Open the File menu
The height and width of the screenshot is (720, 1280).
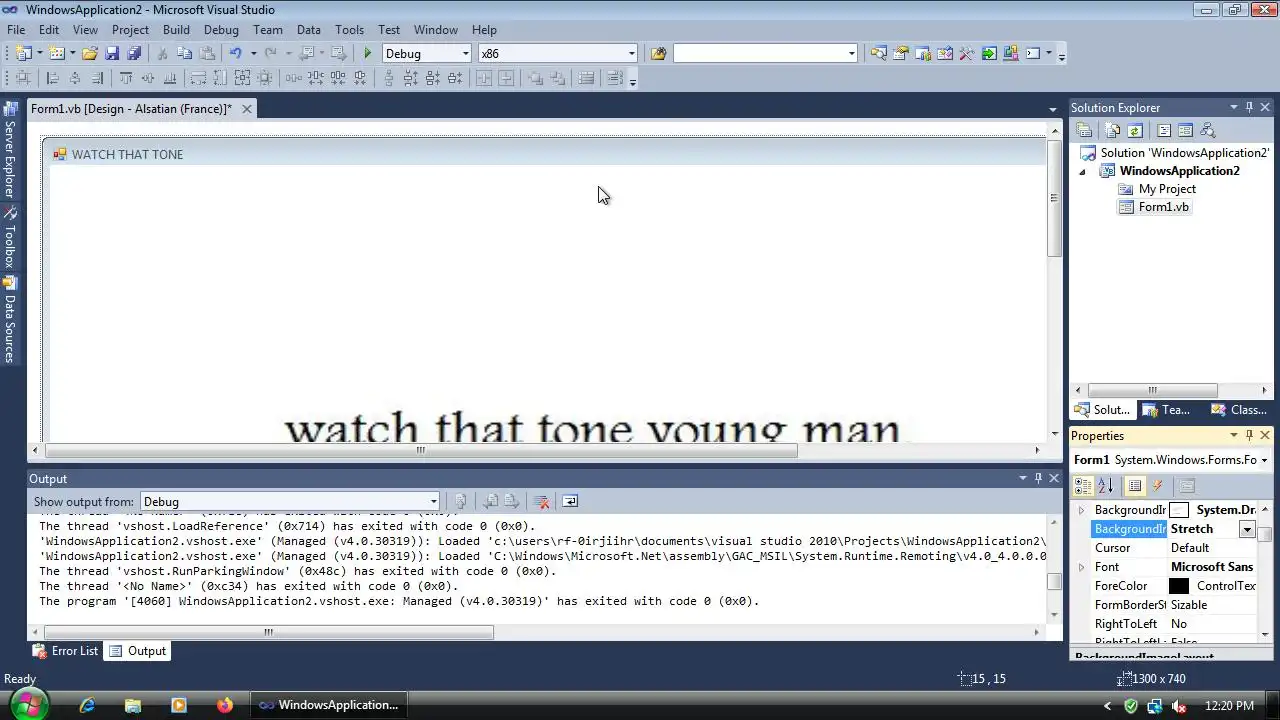16,30
